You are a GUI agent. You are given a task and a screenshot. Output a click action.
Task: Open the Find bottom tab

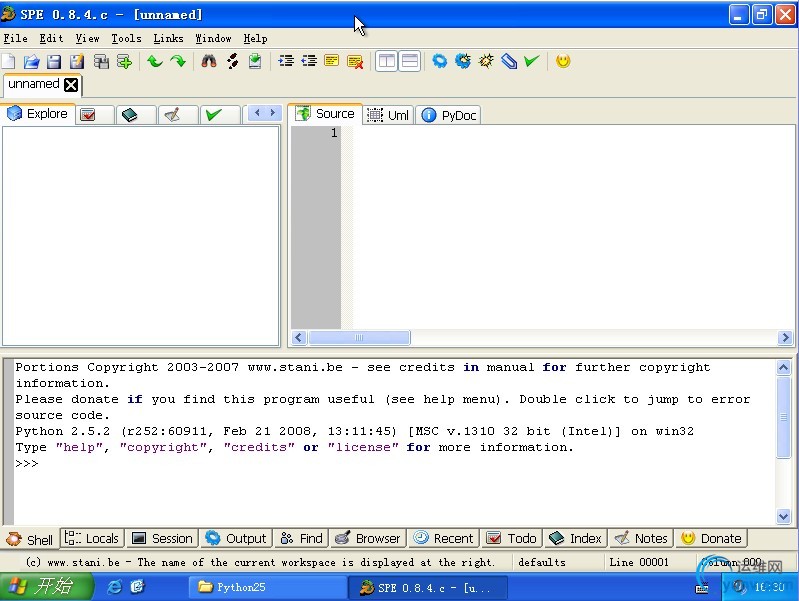[x=302, y=538]
